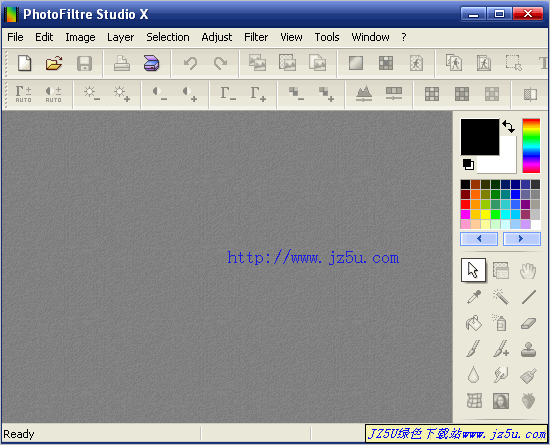Swap foreground and background colors
This screenshot has width=550, height=445.
(509, 126)
